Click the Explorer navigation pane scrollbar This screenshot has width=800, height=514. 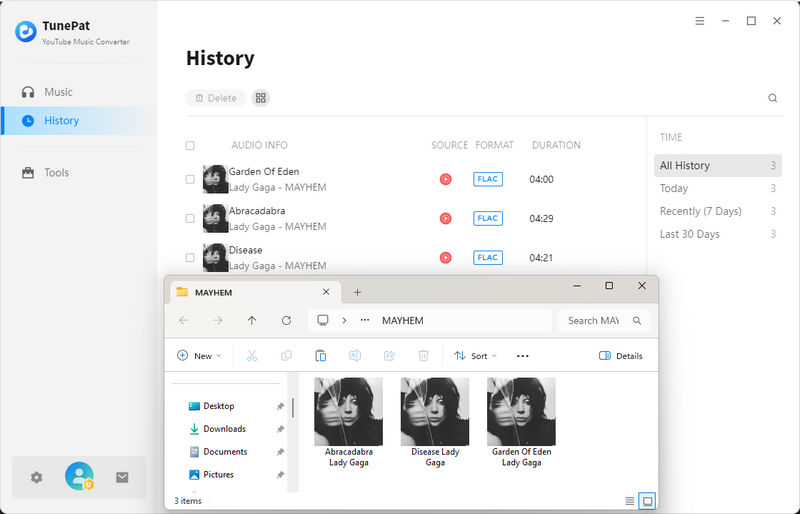tap(293, 409)
